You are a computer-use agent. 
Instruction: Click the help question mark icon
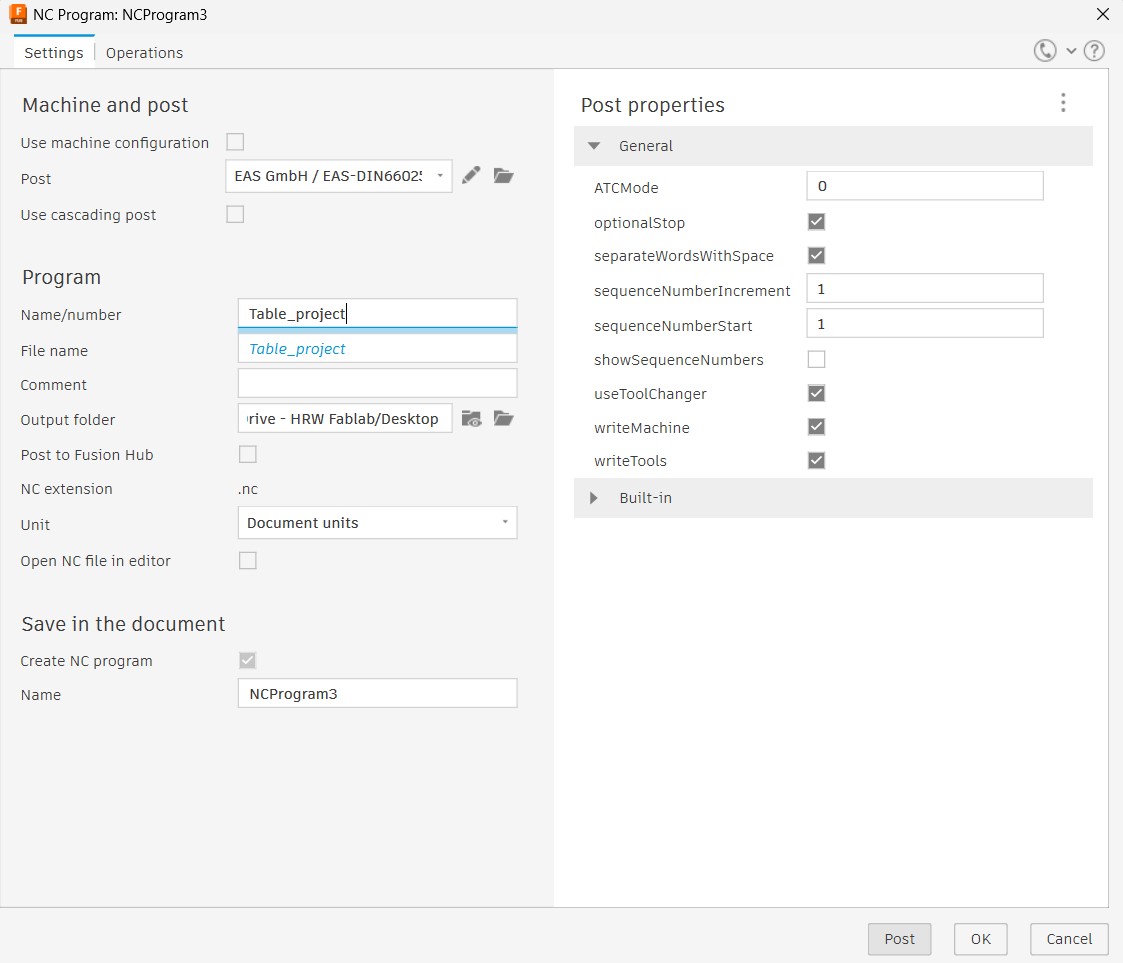[x=1094, y=51]
